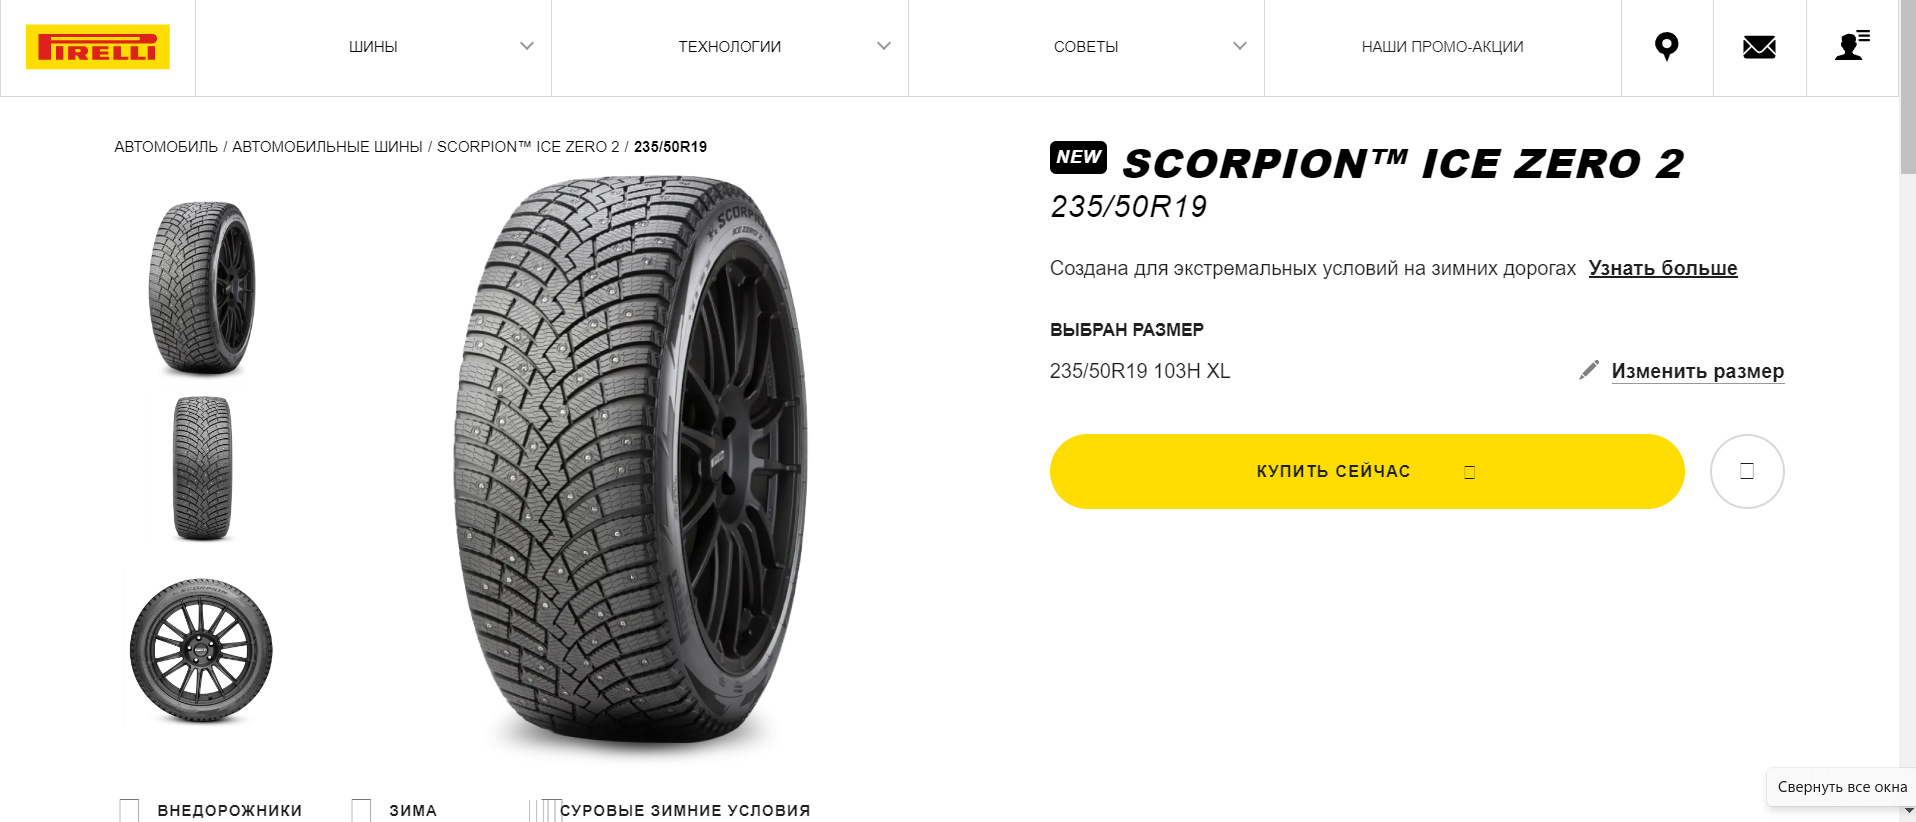Click the Изменить размер link
1916x822 pixels.
point(1697,371)
